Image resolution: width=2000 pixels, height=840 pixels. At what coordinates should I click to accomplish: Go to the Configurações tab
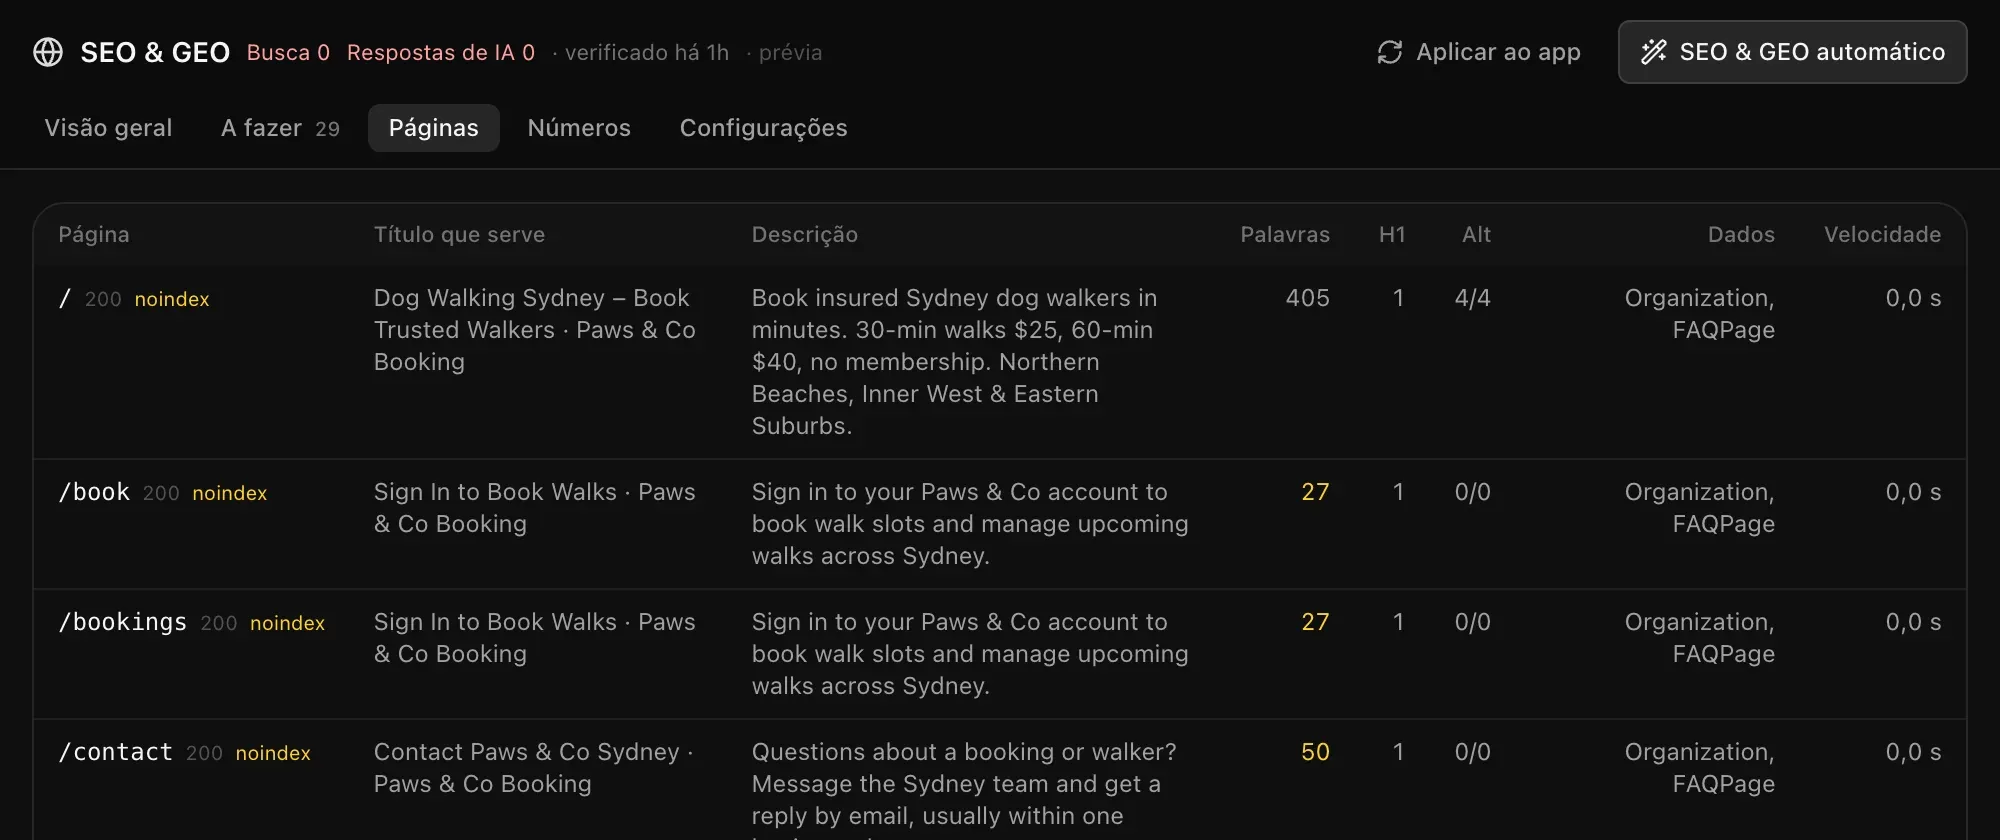[x=764, y=128]
